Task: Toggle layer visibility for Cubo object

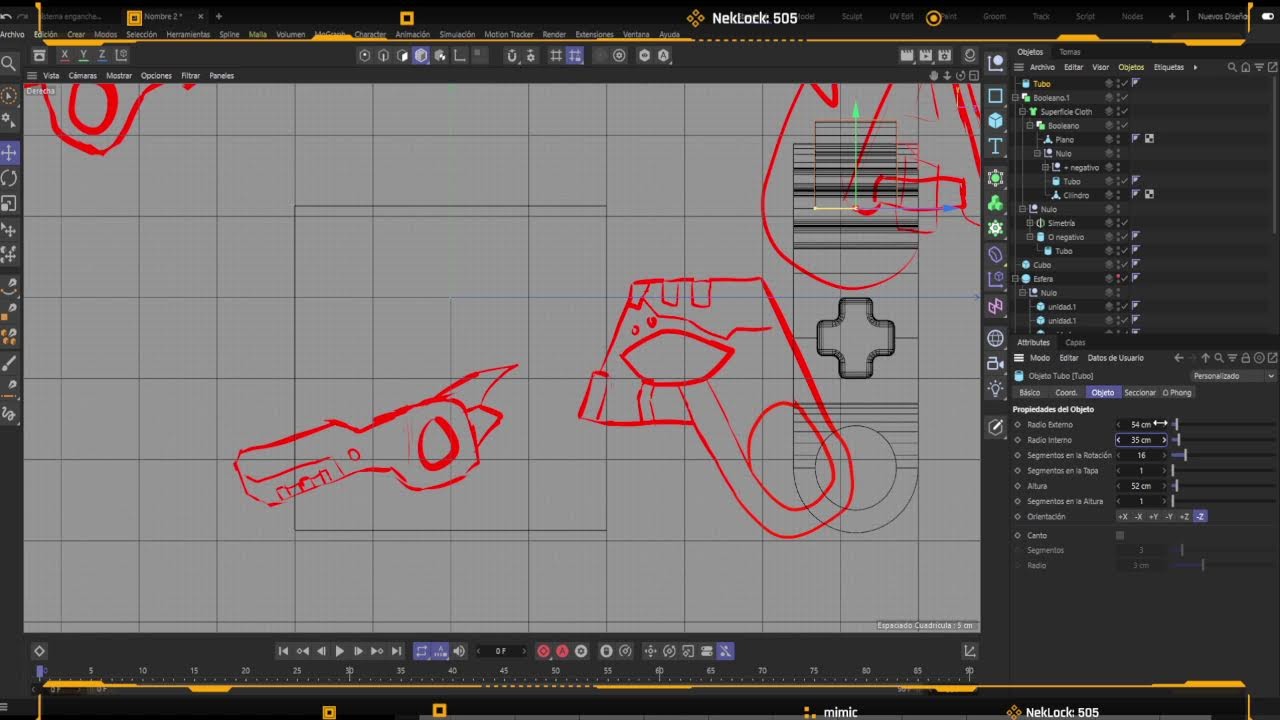Action: [x=1109, y=265]
